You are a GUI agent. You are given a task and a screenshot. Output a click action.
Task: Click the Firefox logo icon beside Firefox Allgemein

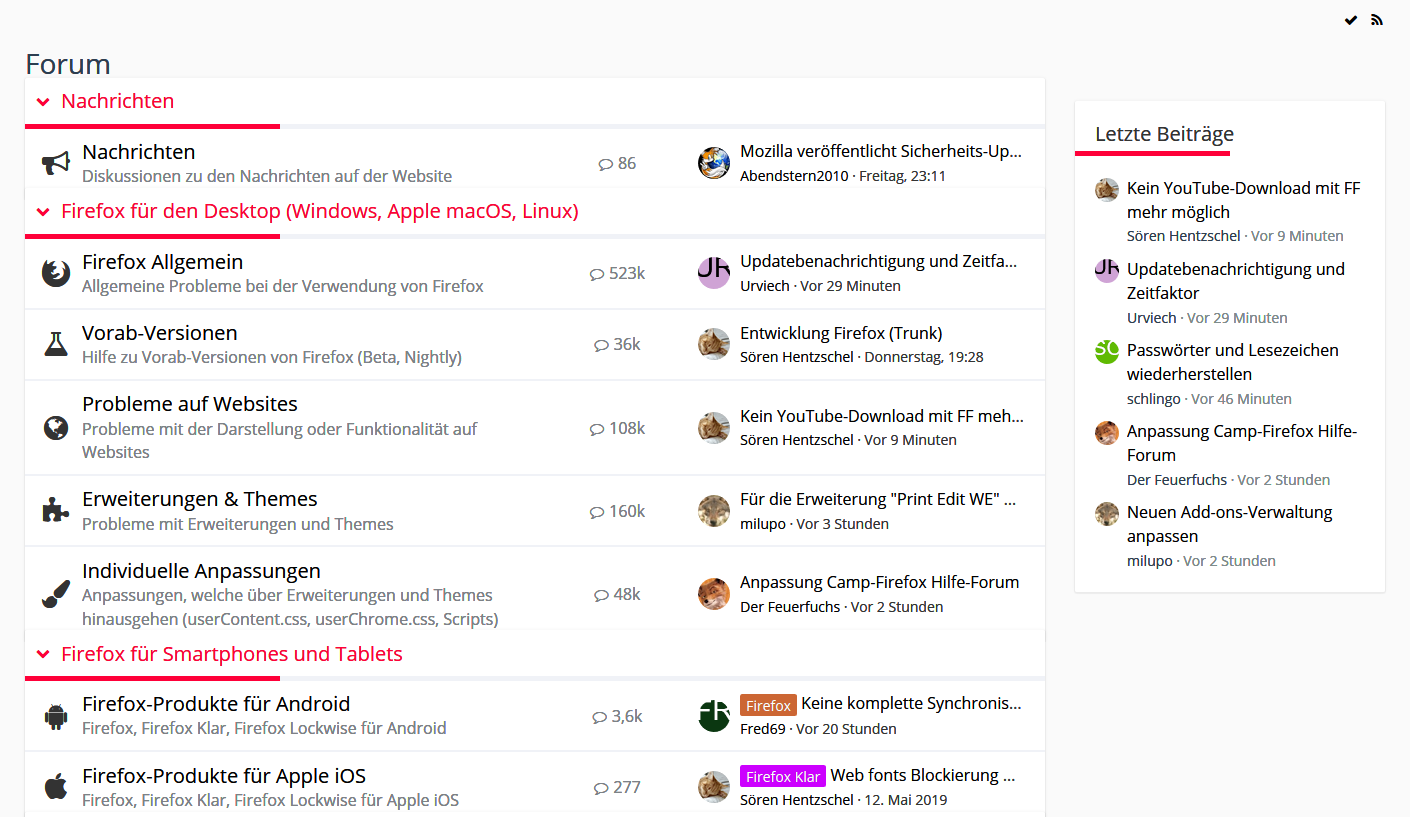pos(55,273)
